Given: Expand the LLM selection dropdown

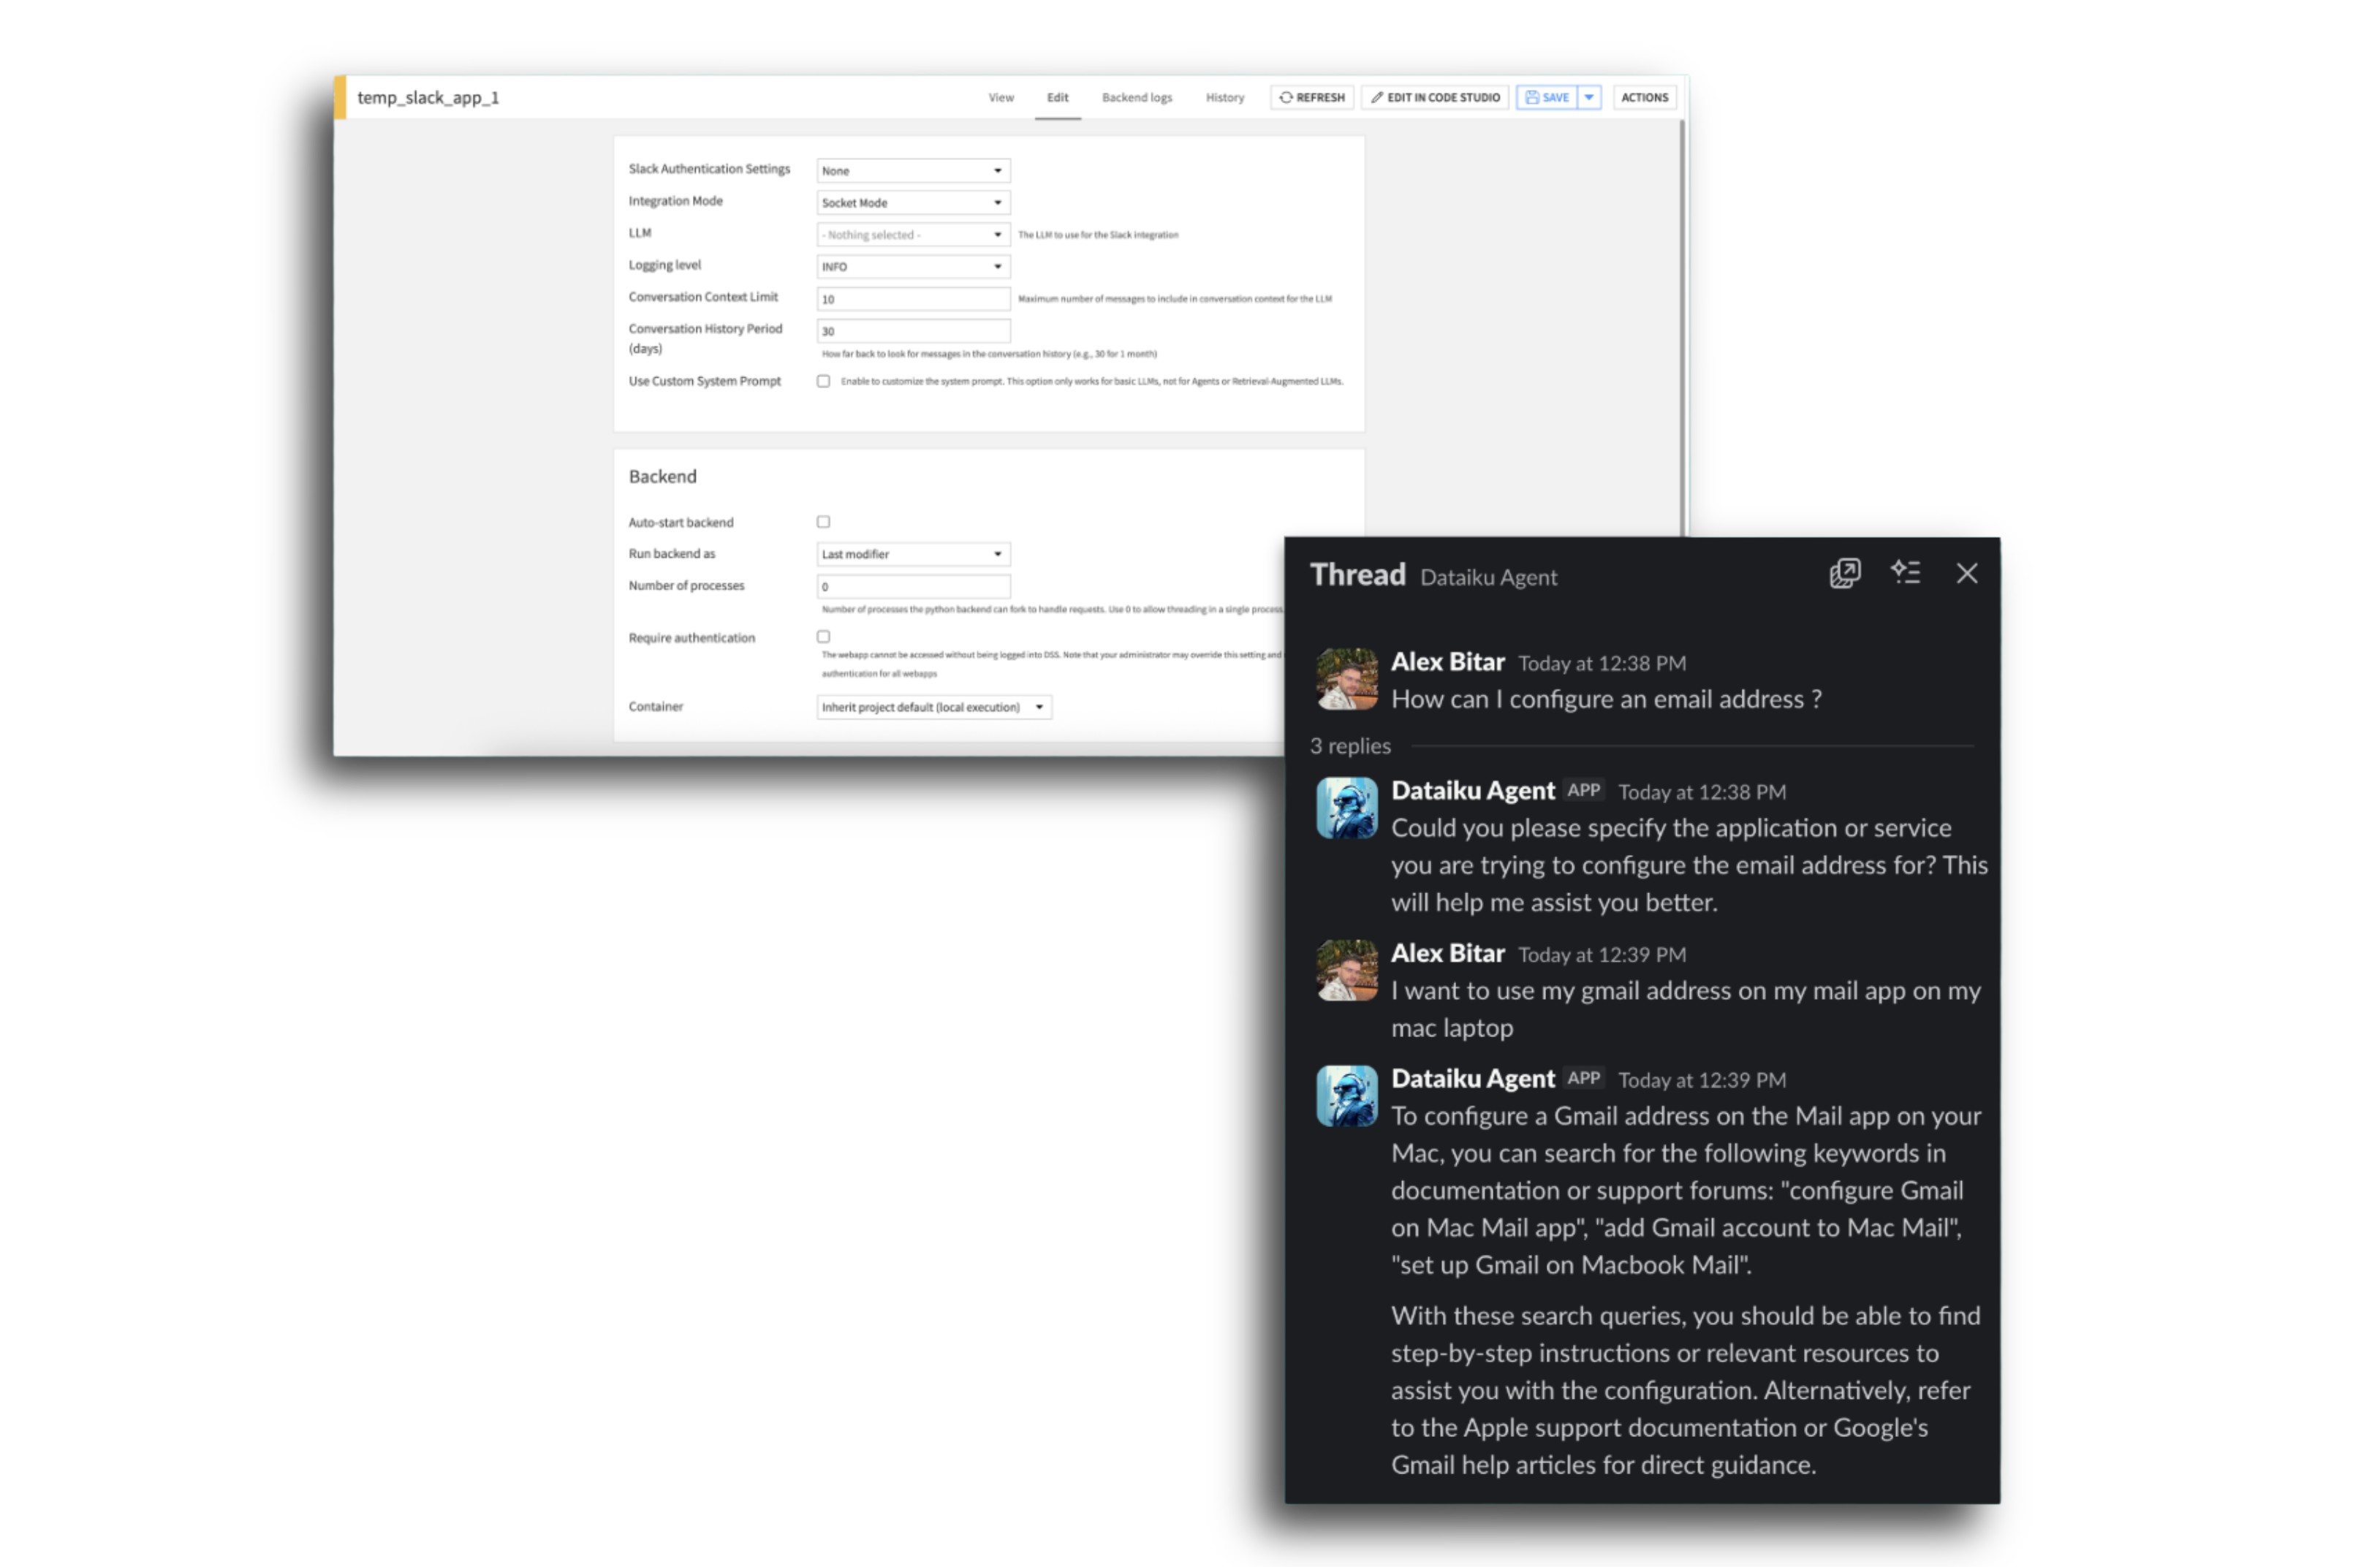Looking at the screenshot, I should (912, 235).
